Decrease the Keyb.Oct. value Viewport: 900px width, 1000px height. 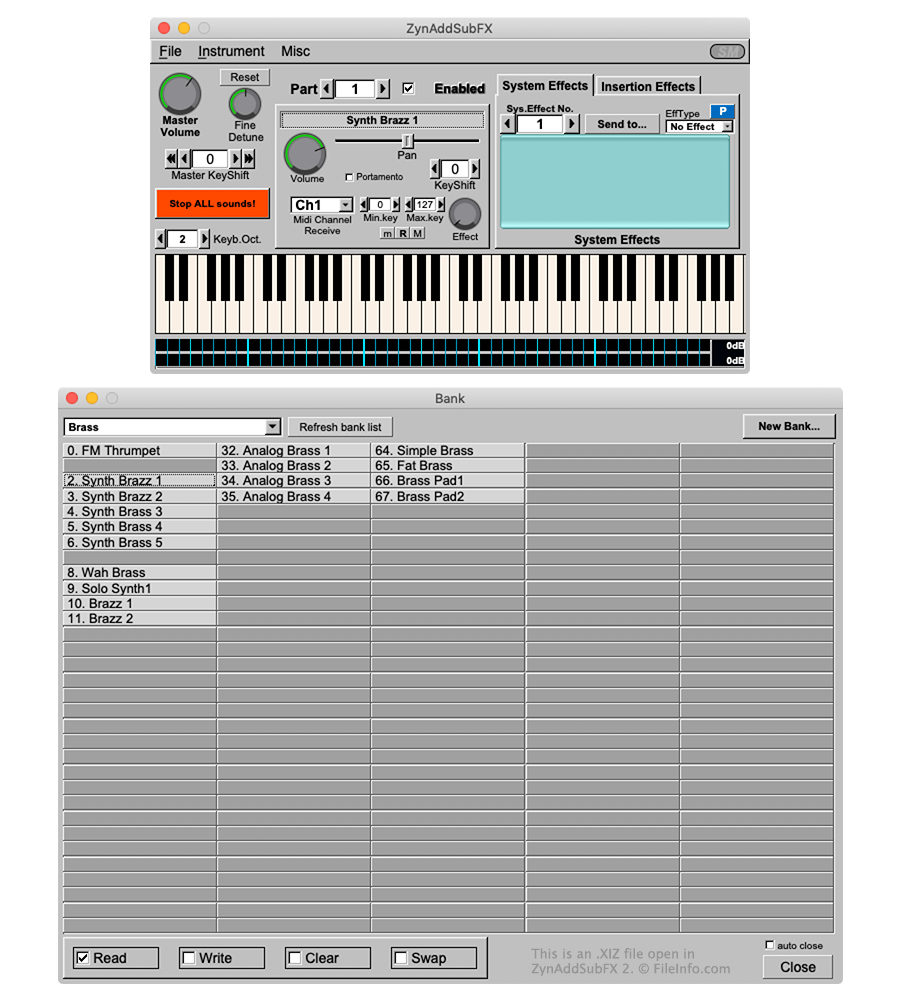161,239
